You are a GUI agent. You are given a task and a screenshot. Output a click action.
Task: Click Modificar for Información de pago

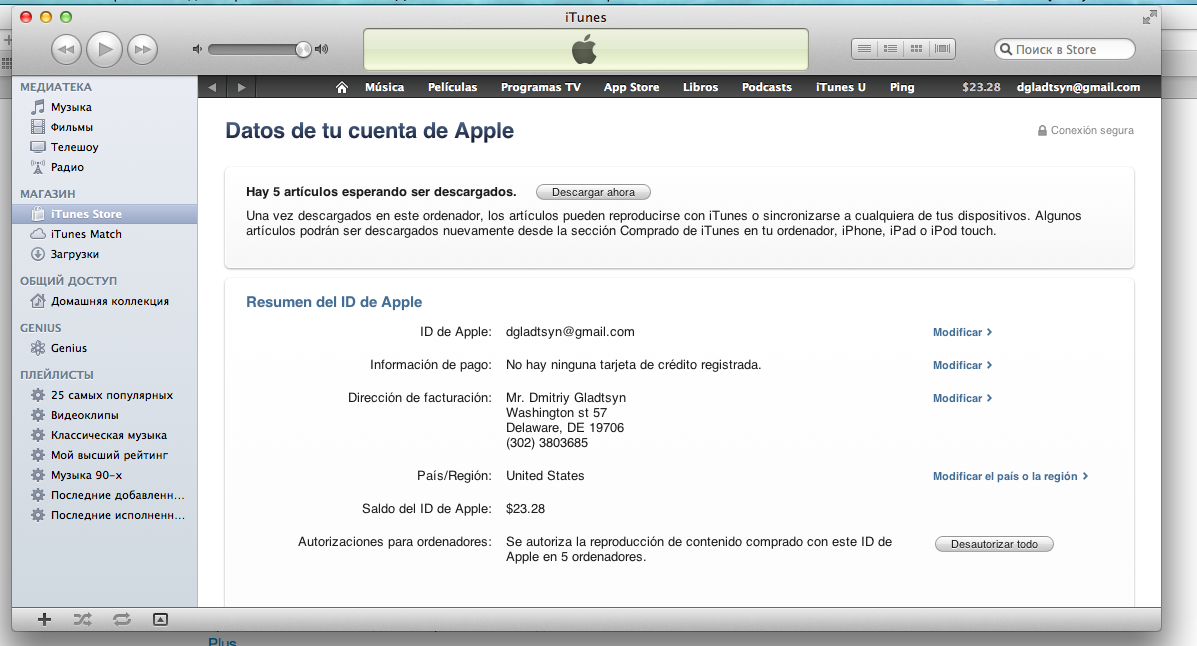(x=962, y=365)
